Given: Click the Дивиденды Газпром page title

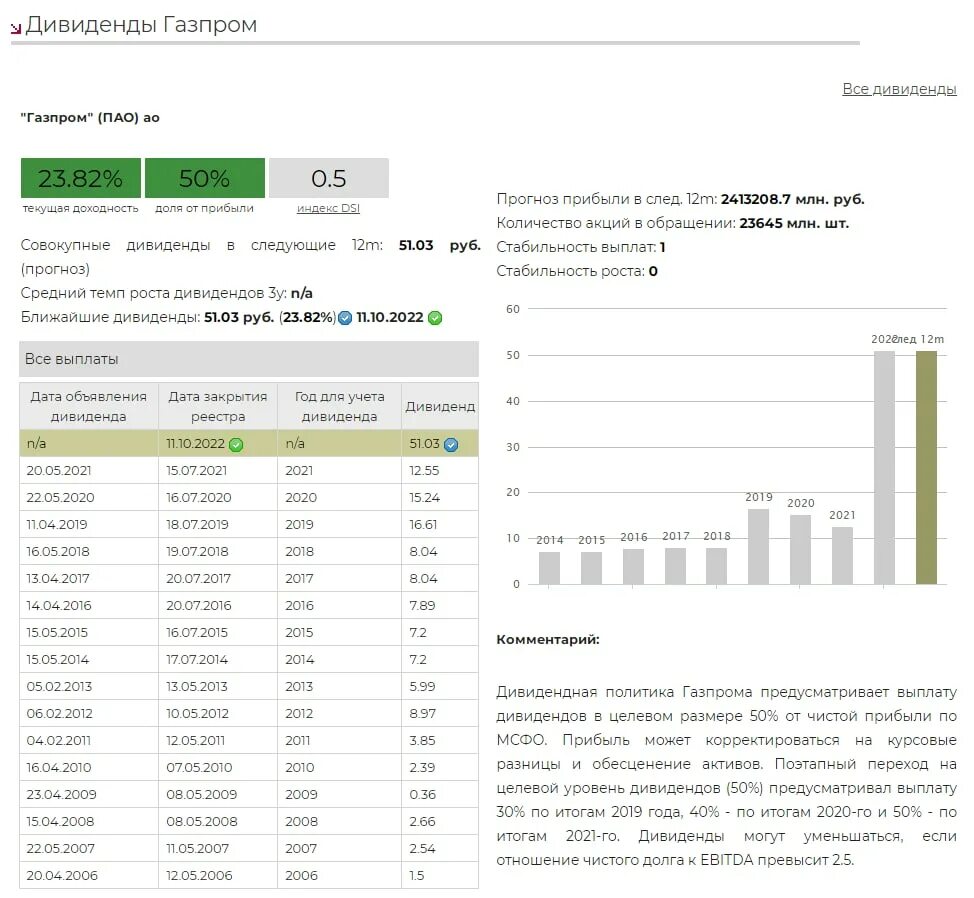Looking at the screenshot, I should [x=141, y=25].
